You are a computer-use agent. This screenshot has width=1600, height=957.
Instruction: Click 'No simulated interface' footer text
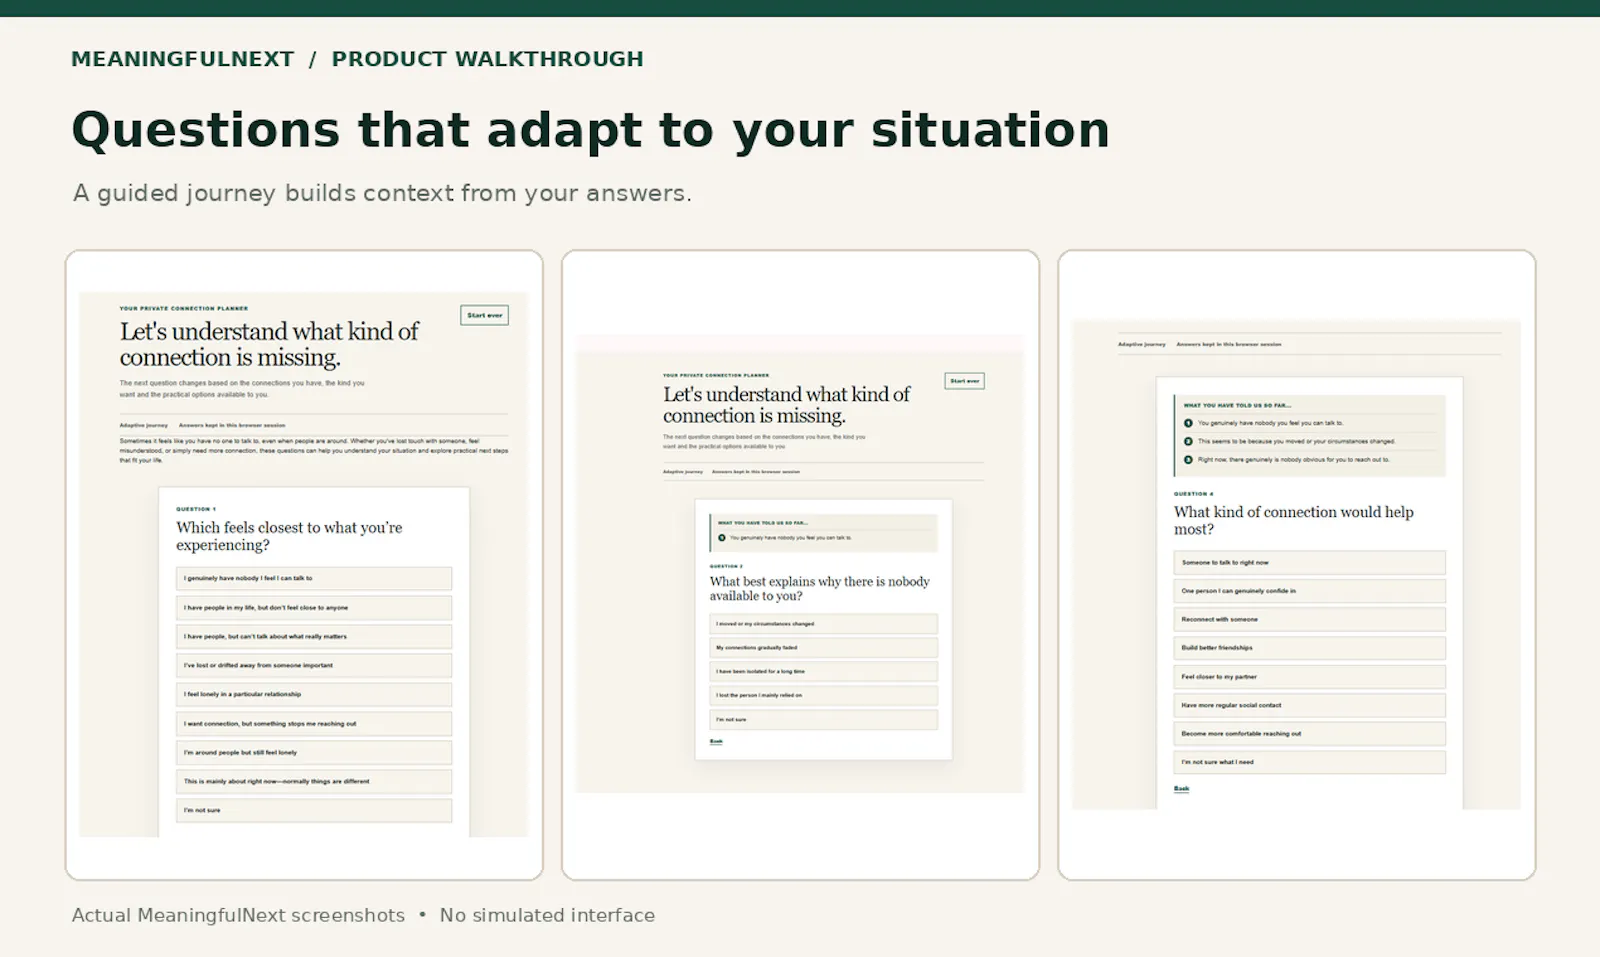click(547, 915)
